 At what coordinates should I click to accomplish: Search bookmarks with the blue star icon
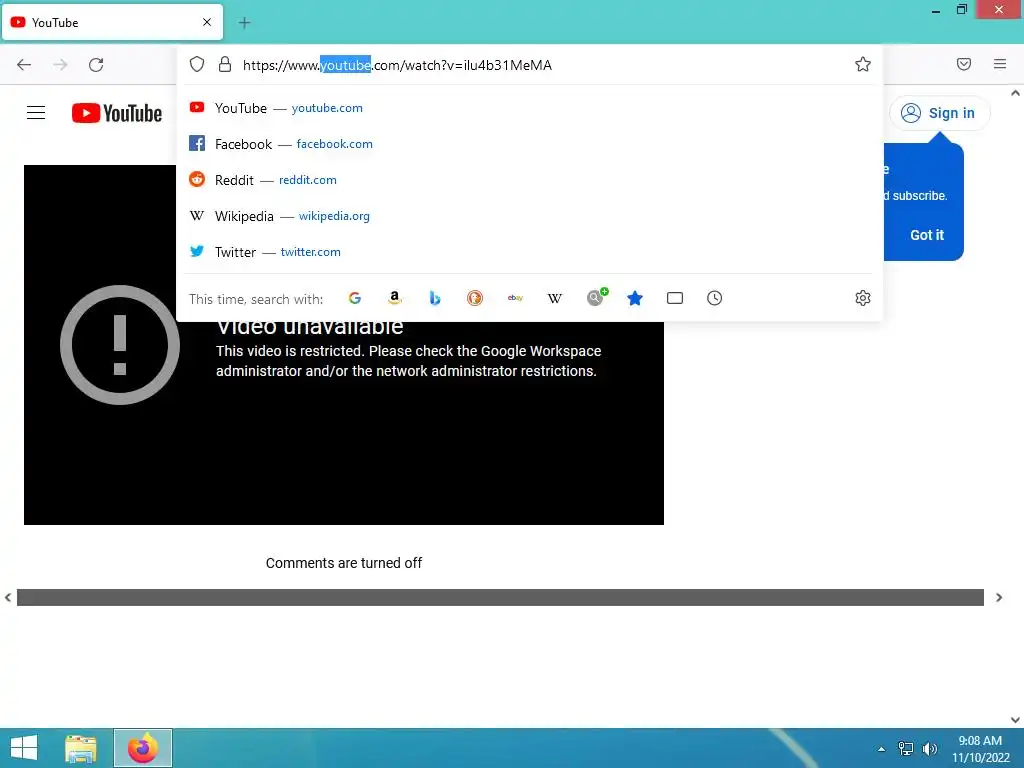tap(635, 298)
